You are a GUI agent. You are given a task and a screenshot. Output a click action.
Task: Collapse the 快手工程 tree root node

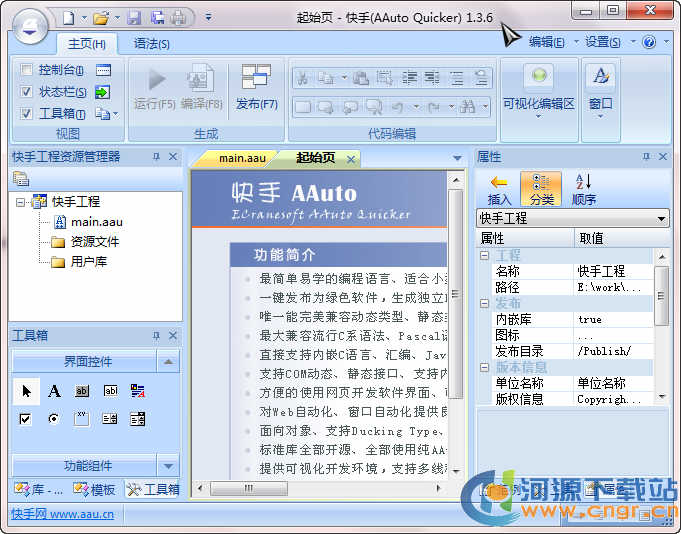(x=21, y=202)
